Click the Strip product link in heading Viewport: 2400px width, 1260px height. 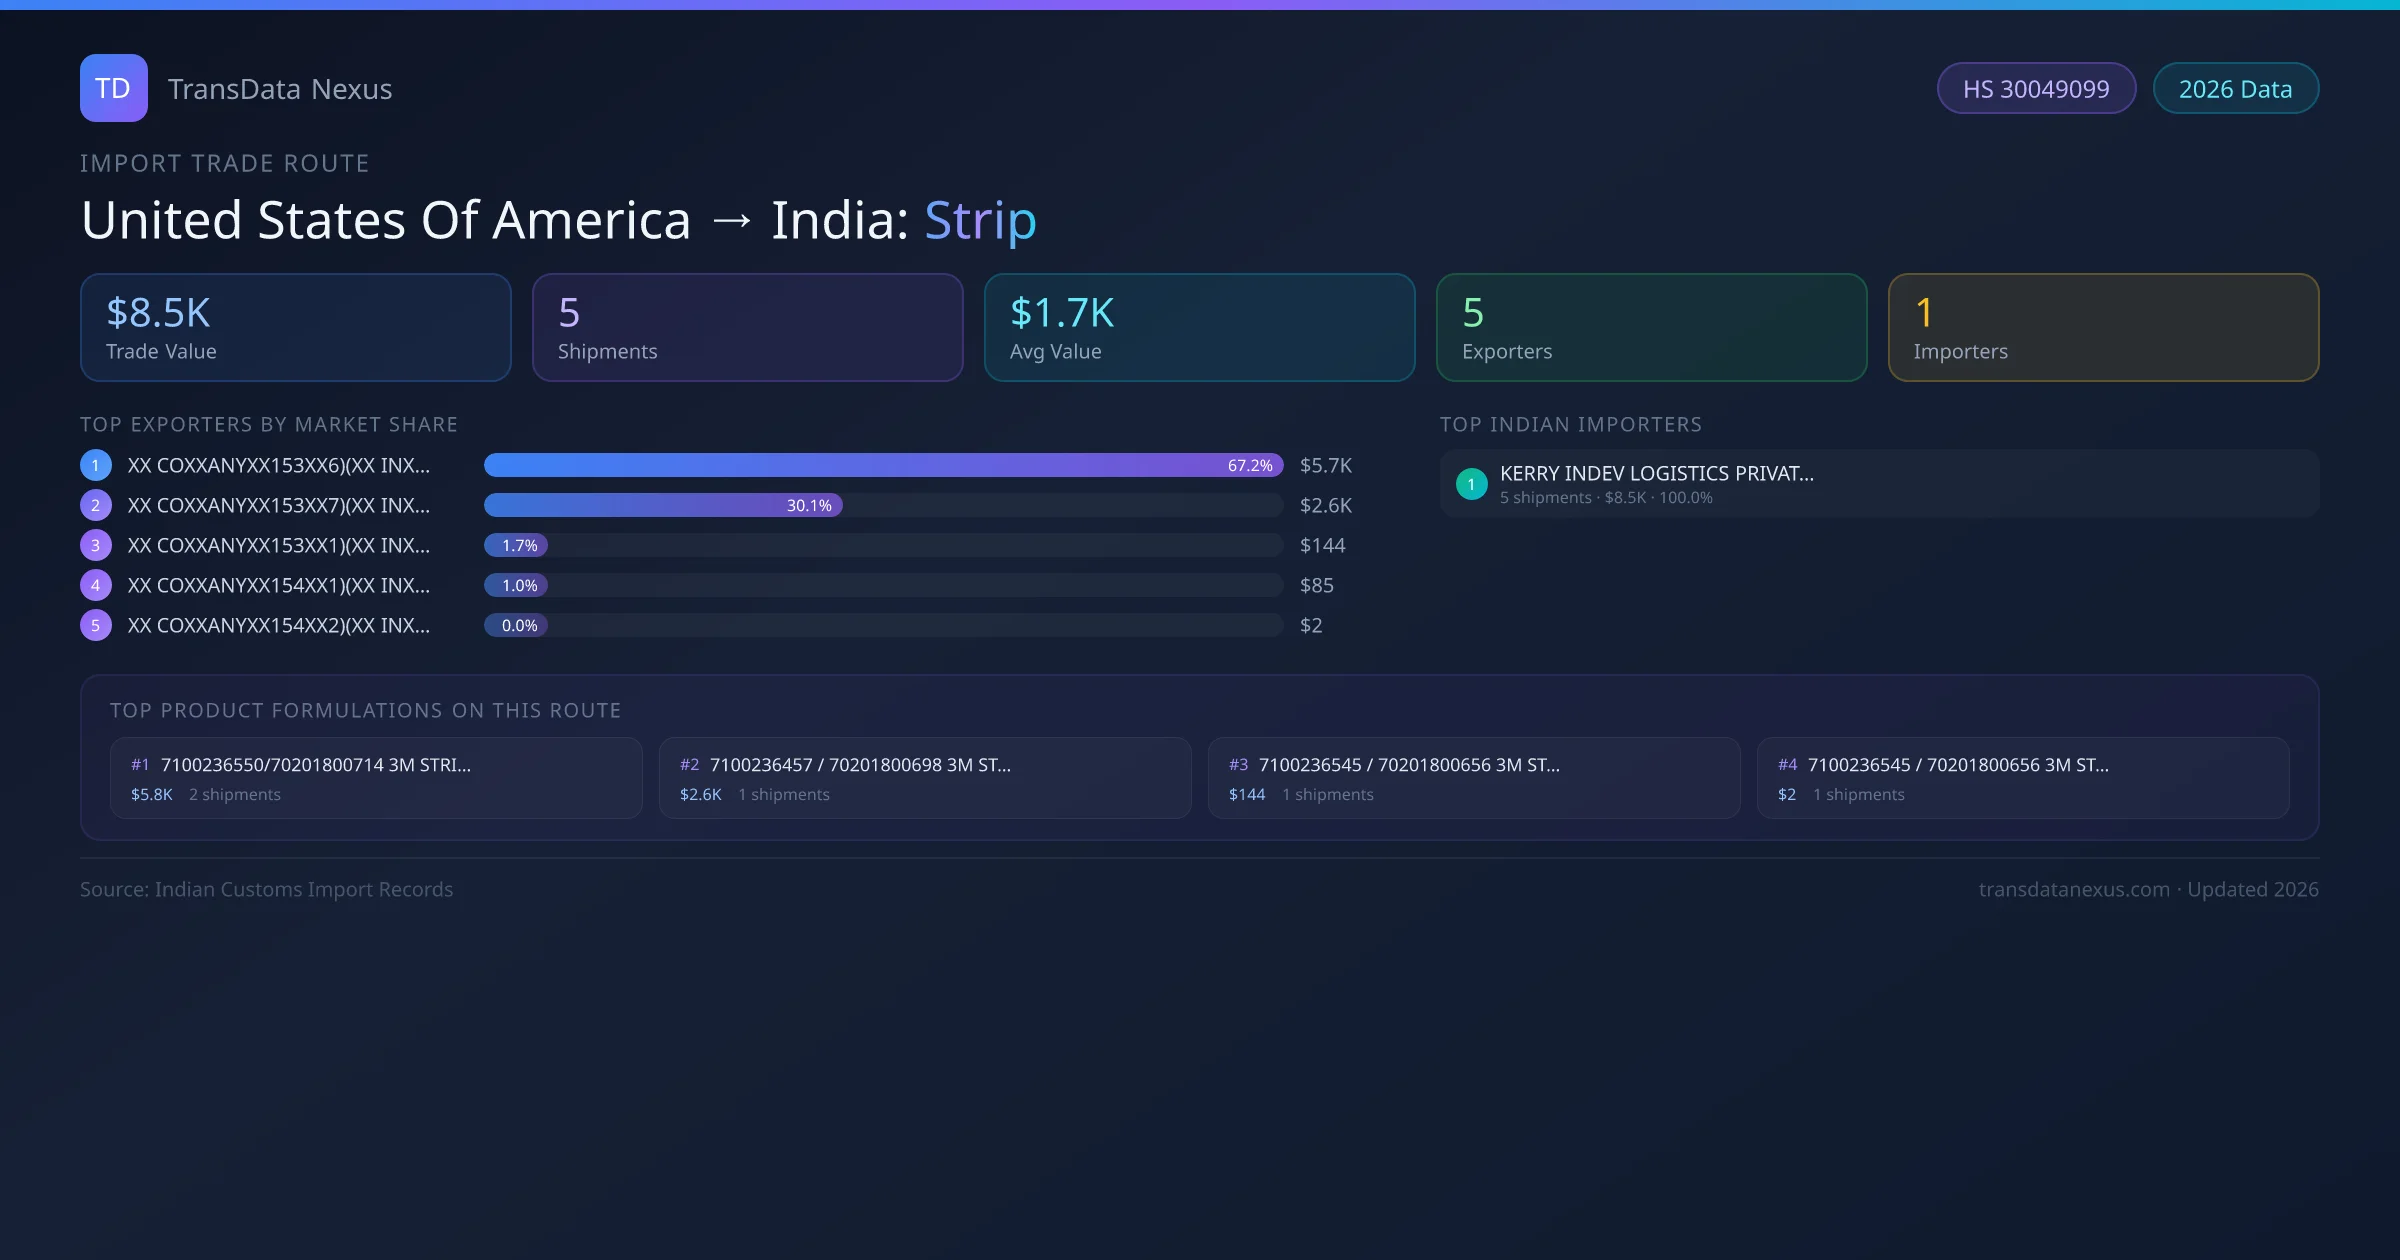pos(979,220)
